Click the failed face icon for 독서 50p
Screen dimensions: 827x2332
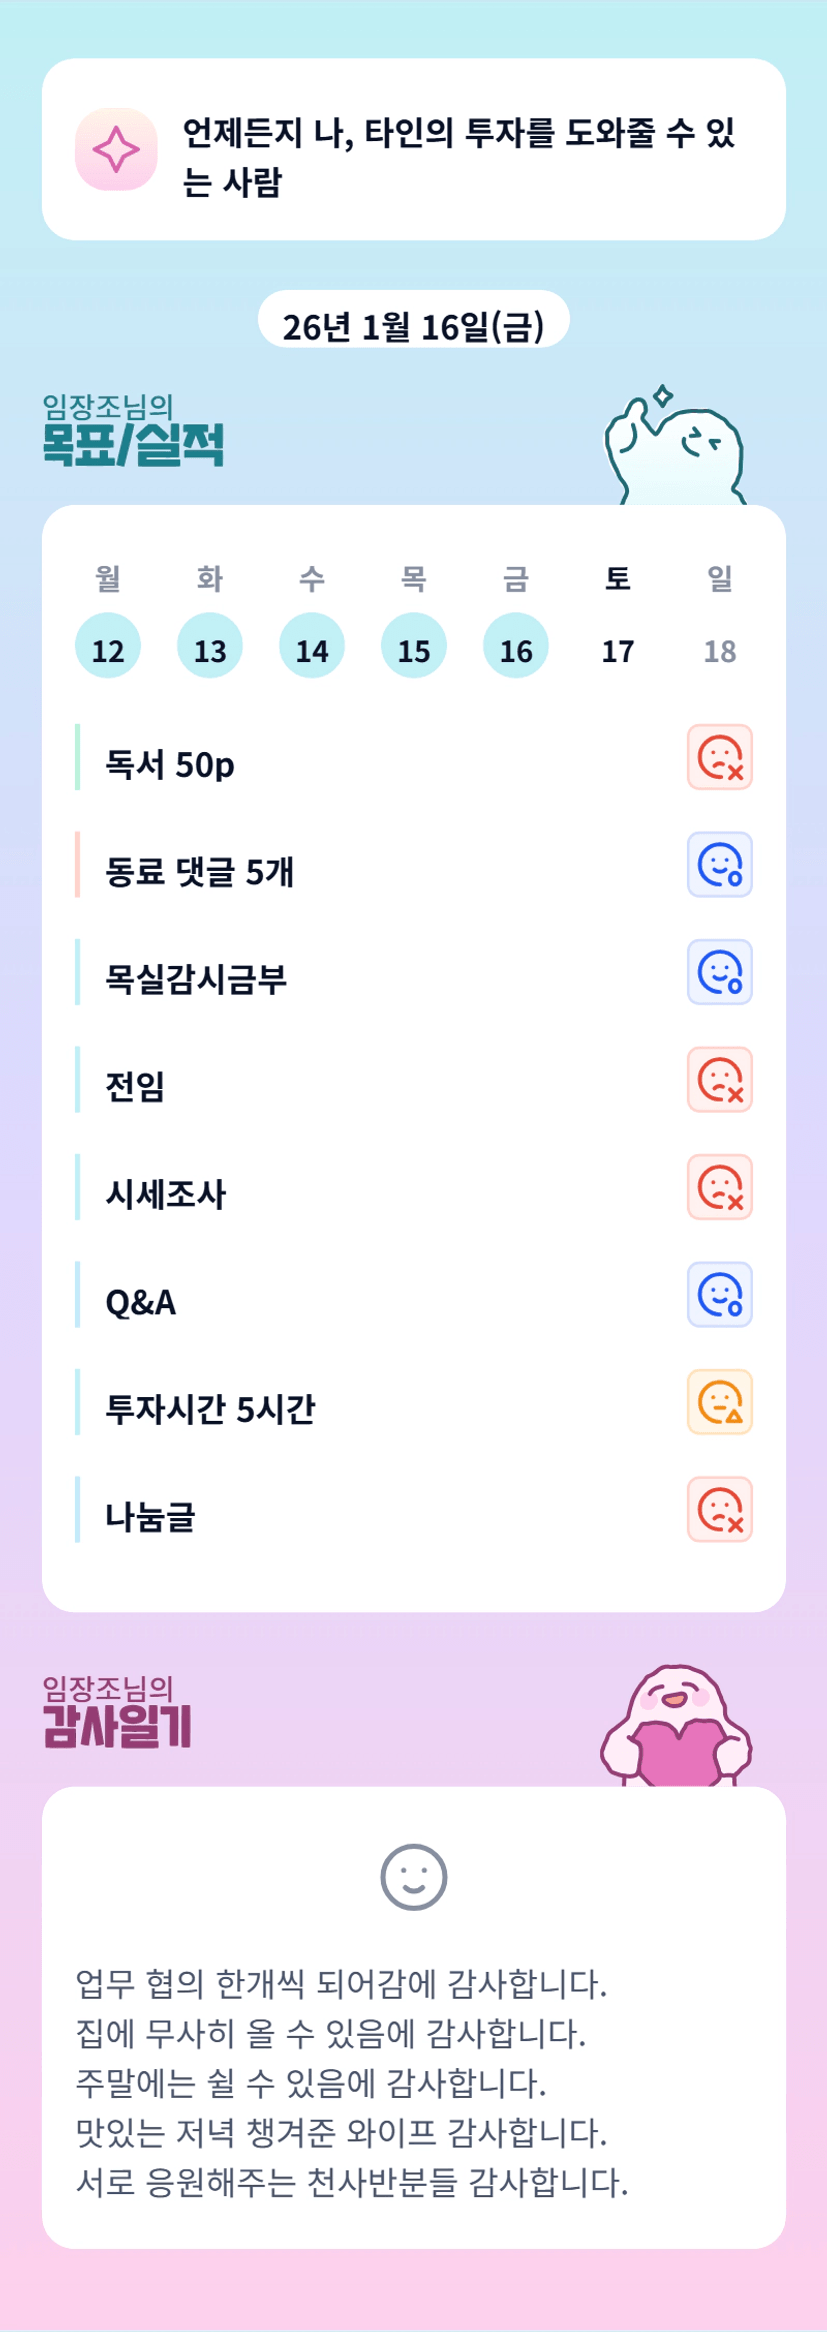[x=719, y=757]
